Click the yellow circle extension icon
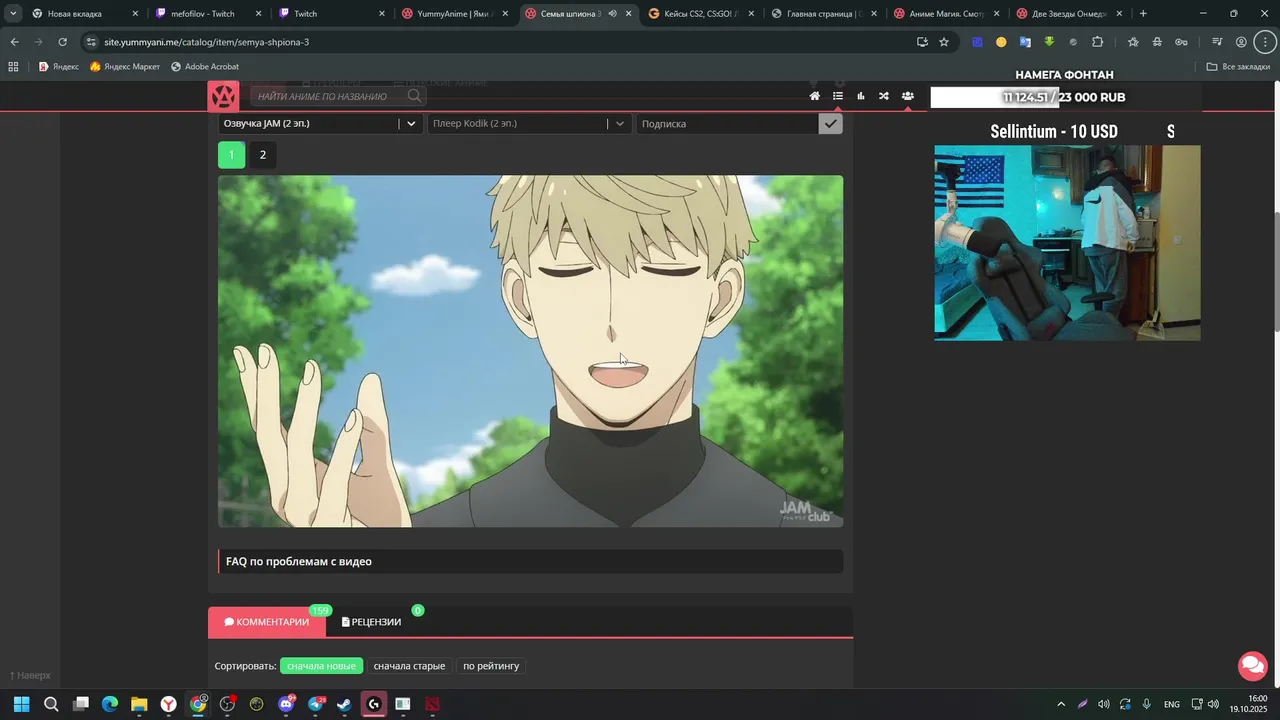This screenshot has width=1280, height=720. tap(1001, 42)
